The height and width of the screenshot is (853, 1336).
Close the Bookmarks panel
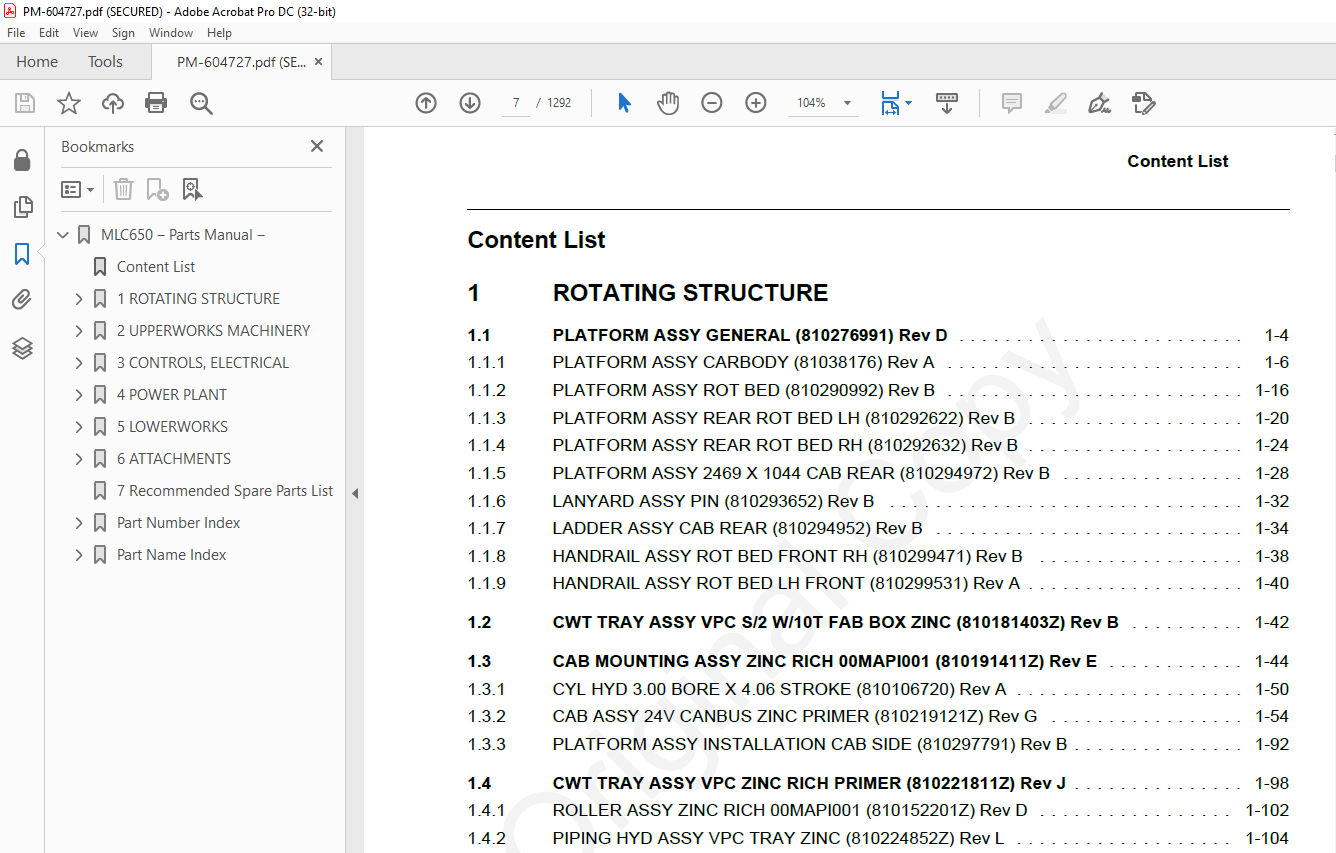317,146
